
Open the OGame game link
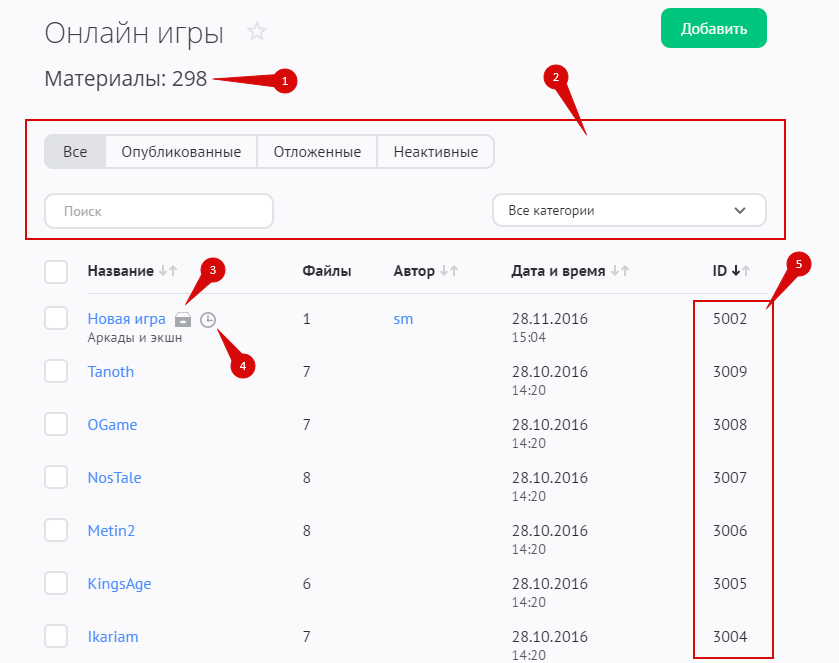112,425
